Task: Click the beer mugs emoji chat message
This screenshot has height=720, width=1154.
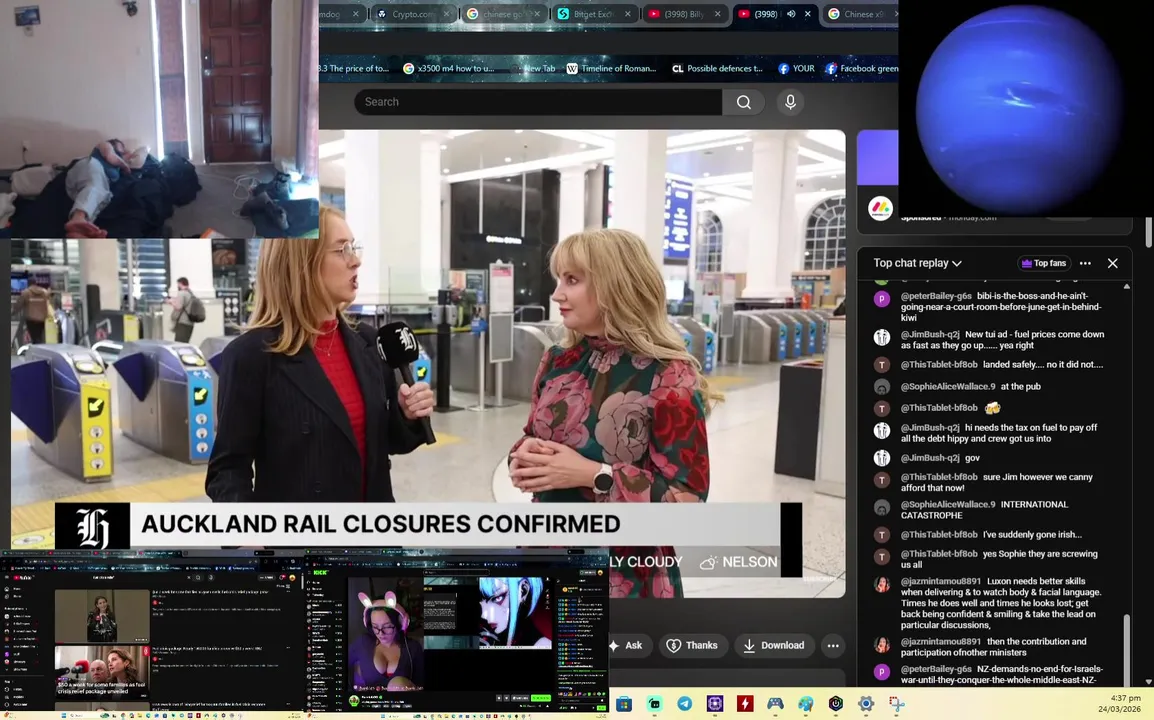Action: pos(992,408)
